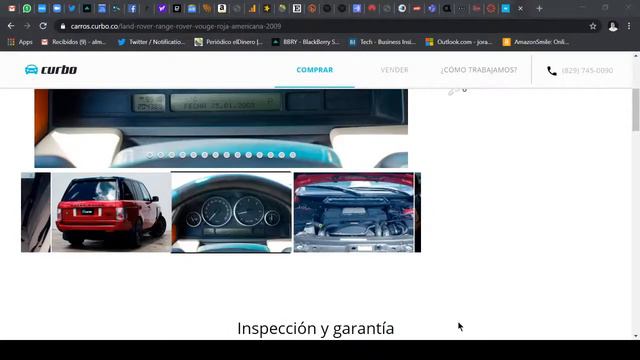Select the fifth carousel dot
The width and height of the screenshot is (640, 360).
[x=194, y=155]
